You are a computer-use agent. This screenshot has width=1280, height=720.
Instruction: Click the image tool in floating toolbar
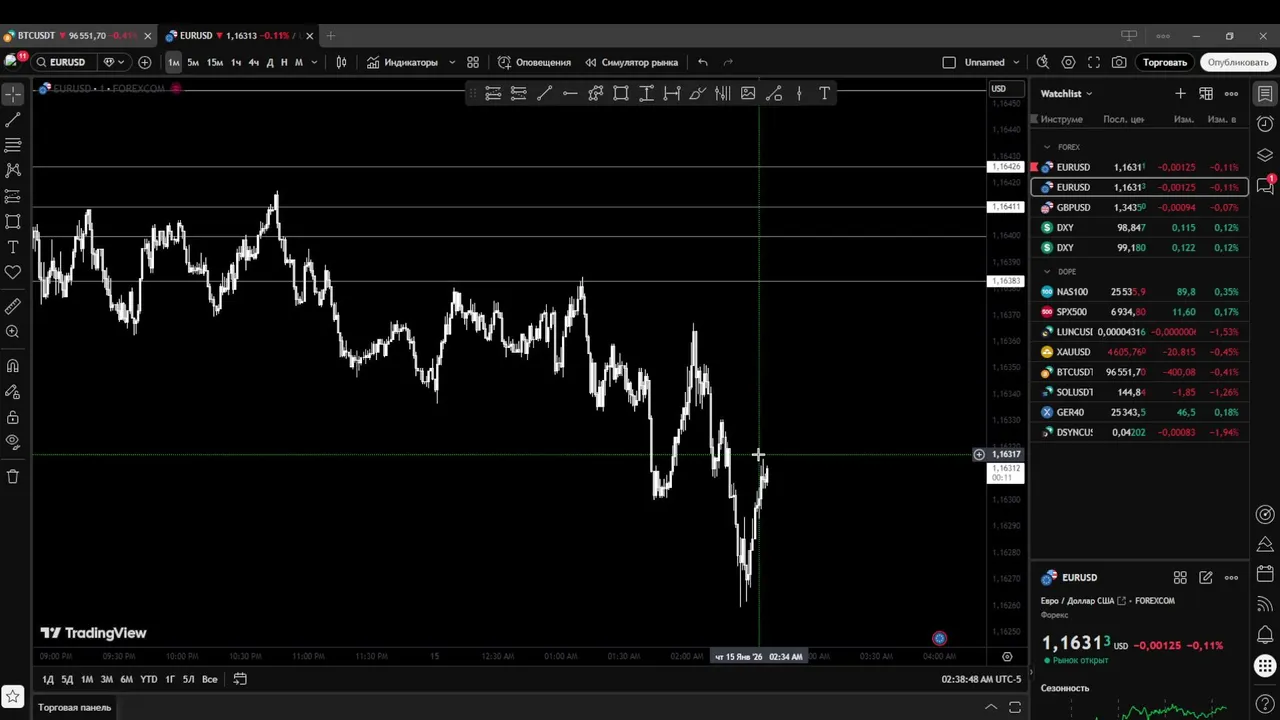tap(748, 93)
